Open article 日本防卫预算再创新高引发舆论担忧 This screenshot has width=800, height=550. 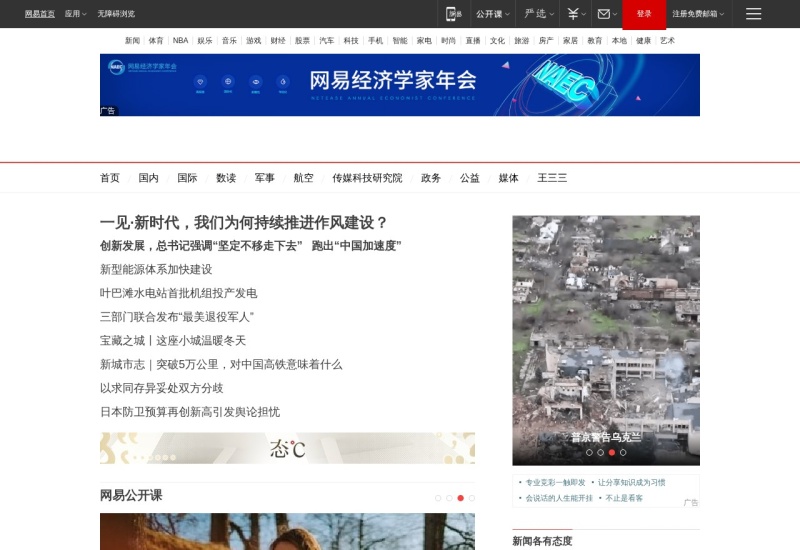190,412
